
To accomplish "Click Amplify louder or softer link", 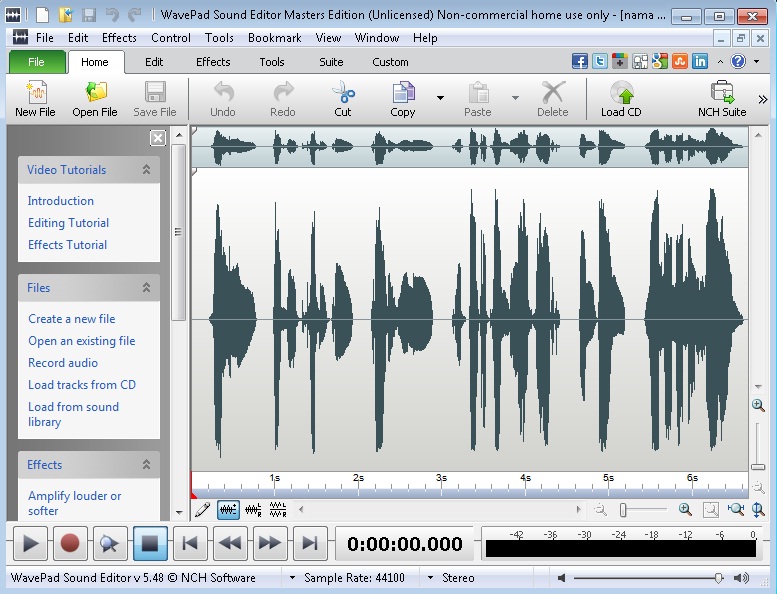I will 74,503.
